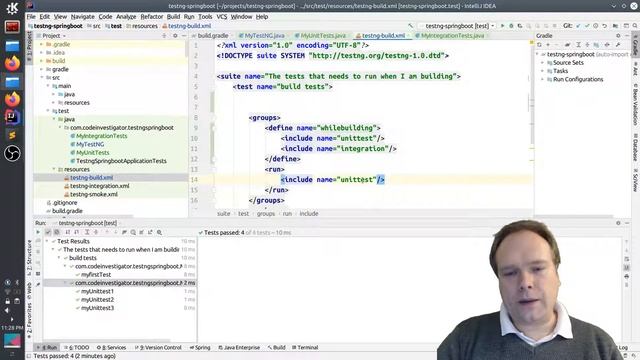This screenshot has height=360, width=640.
Task: Revert changes with Git rollback icon
Action: click(604, 26)
